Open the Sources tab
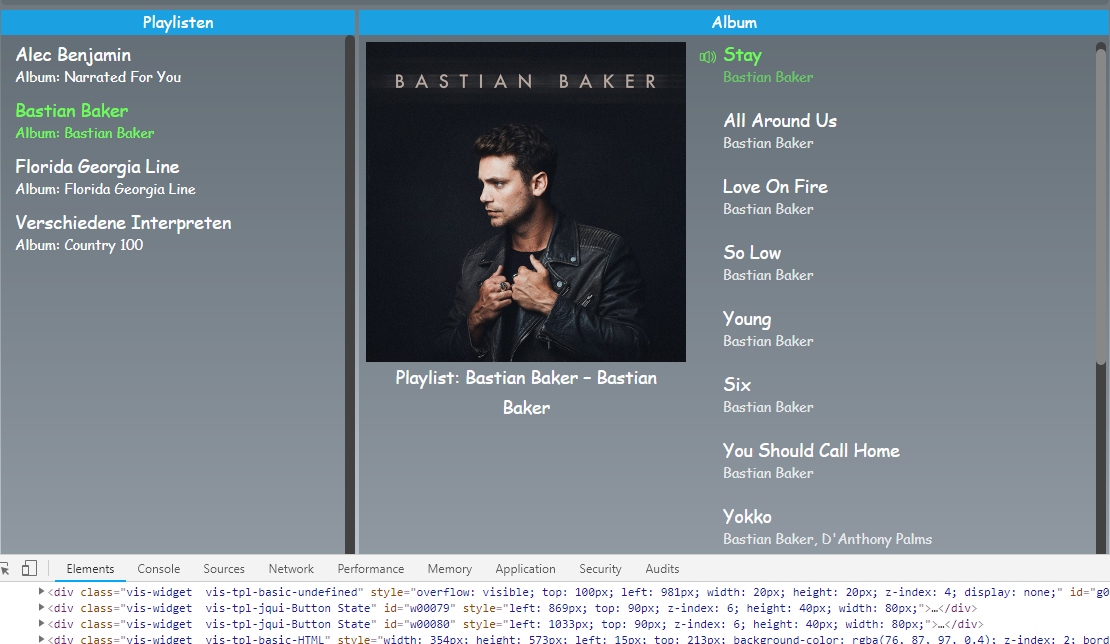The height and width of the screenshot is (644, 1110). (224, 568)
